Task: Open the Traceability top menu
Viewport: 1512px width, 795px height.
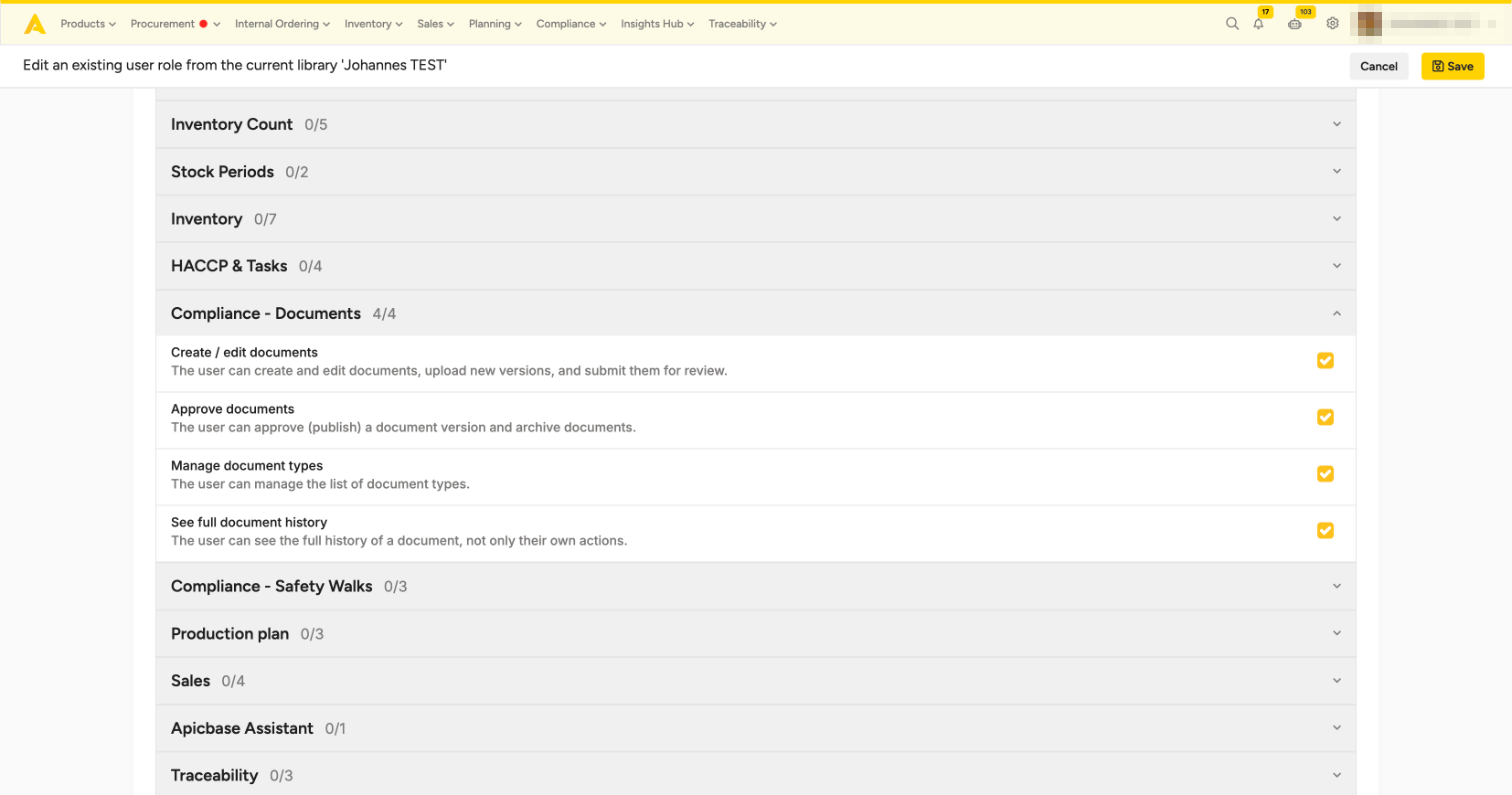Action: [743, 24]
